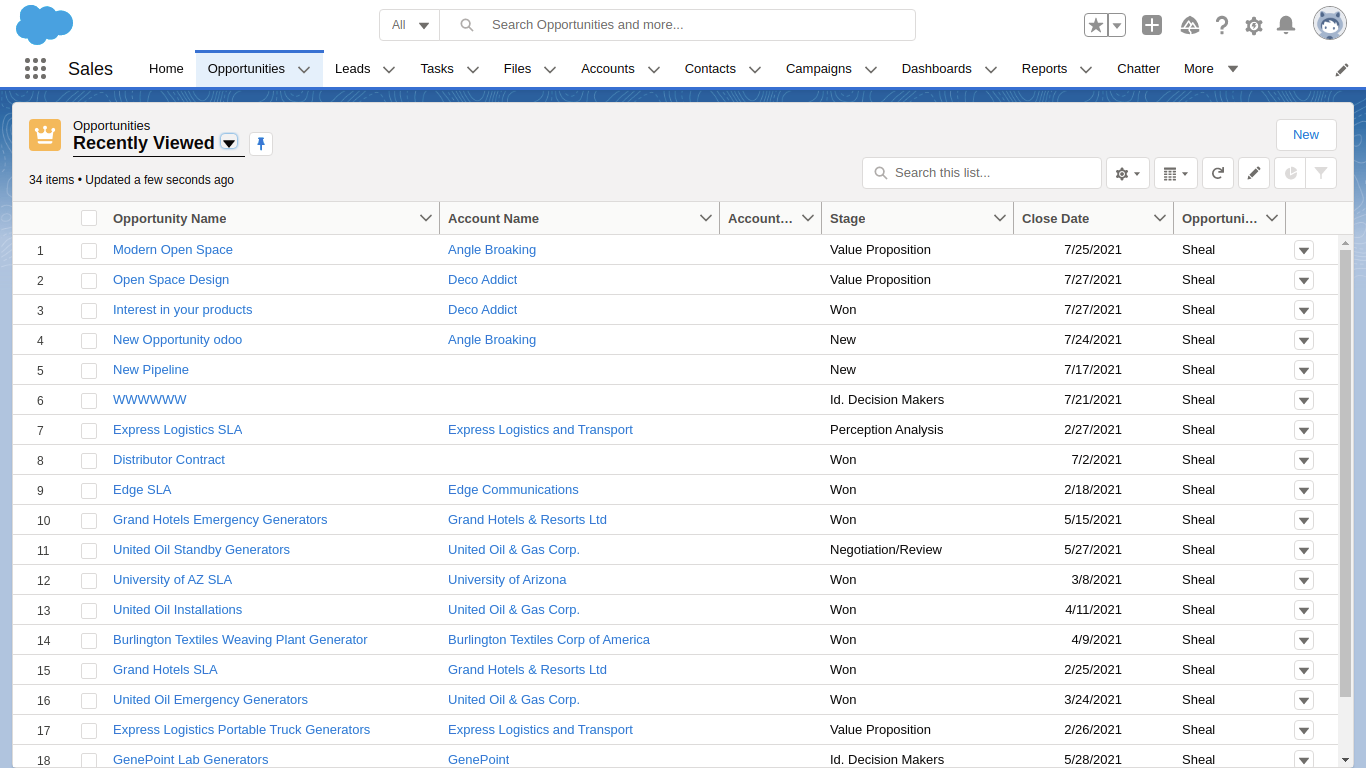Open the Edge Communications account link
Viewport: 1366px width, 768px height.
(513, 490)
